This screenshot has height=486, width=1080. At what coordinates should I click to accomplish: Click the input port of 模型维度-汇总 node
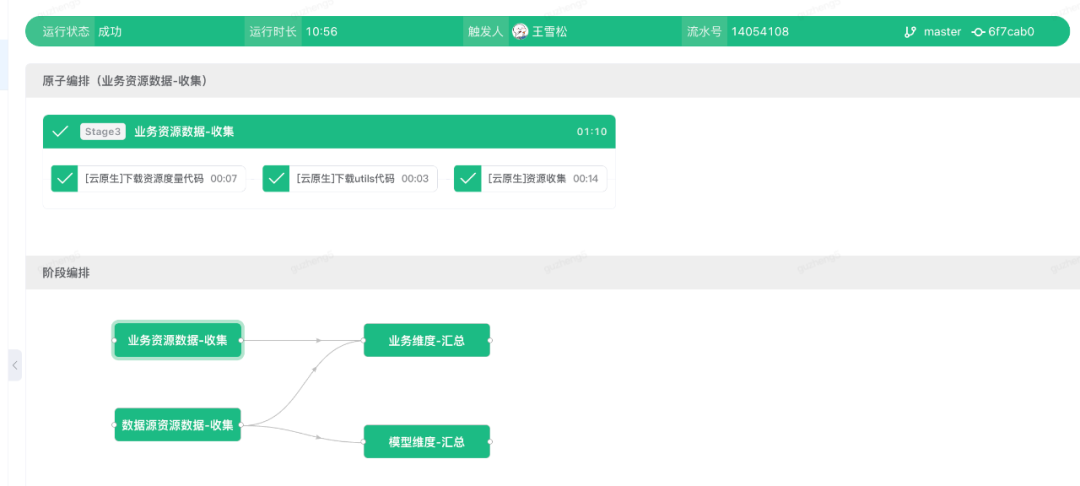(x=364, y=441)
